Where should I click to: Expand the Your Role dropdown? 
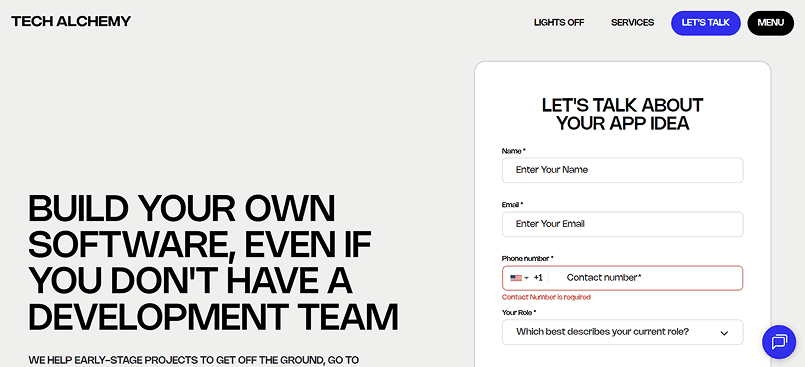(622, 332)
